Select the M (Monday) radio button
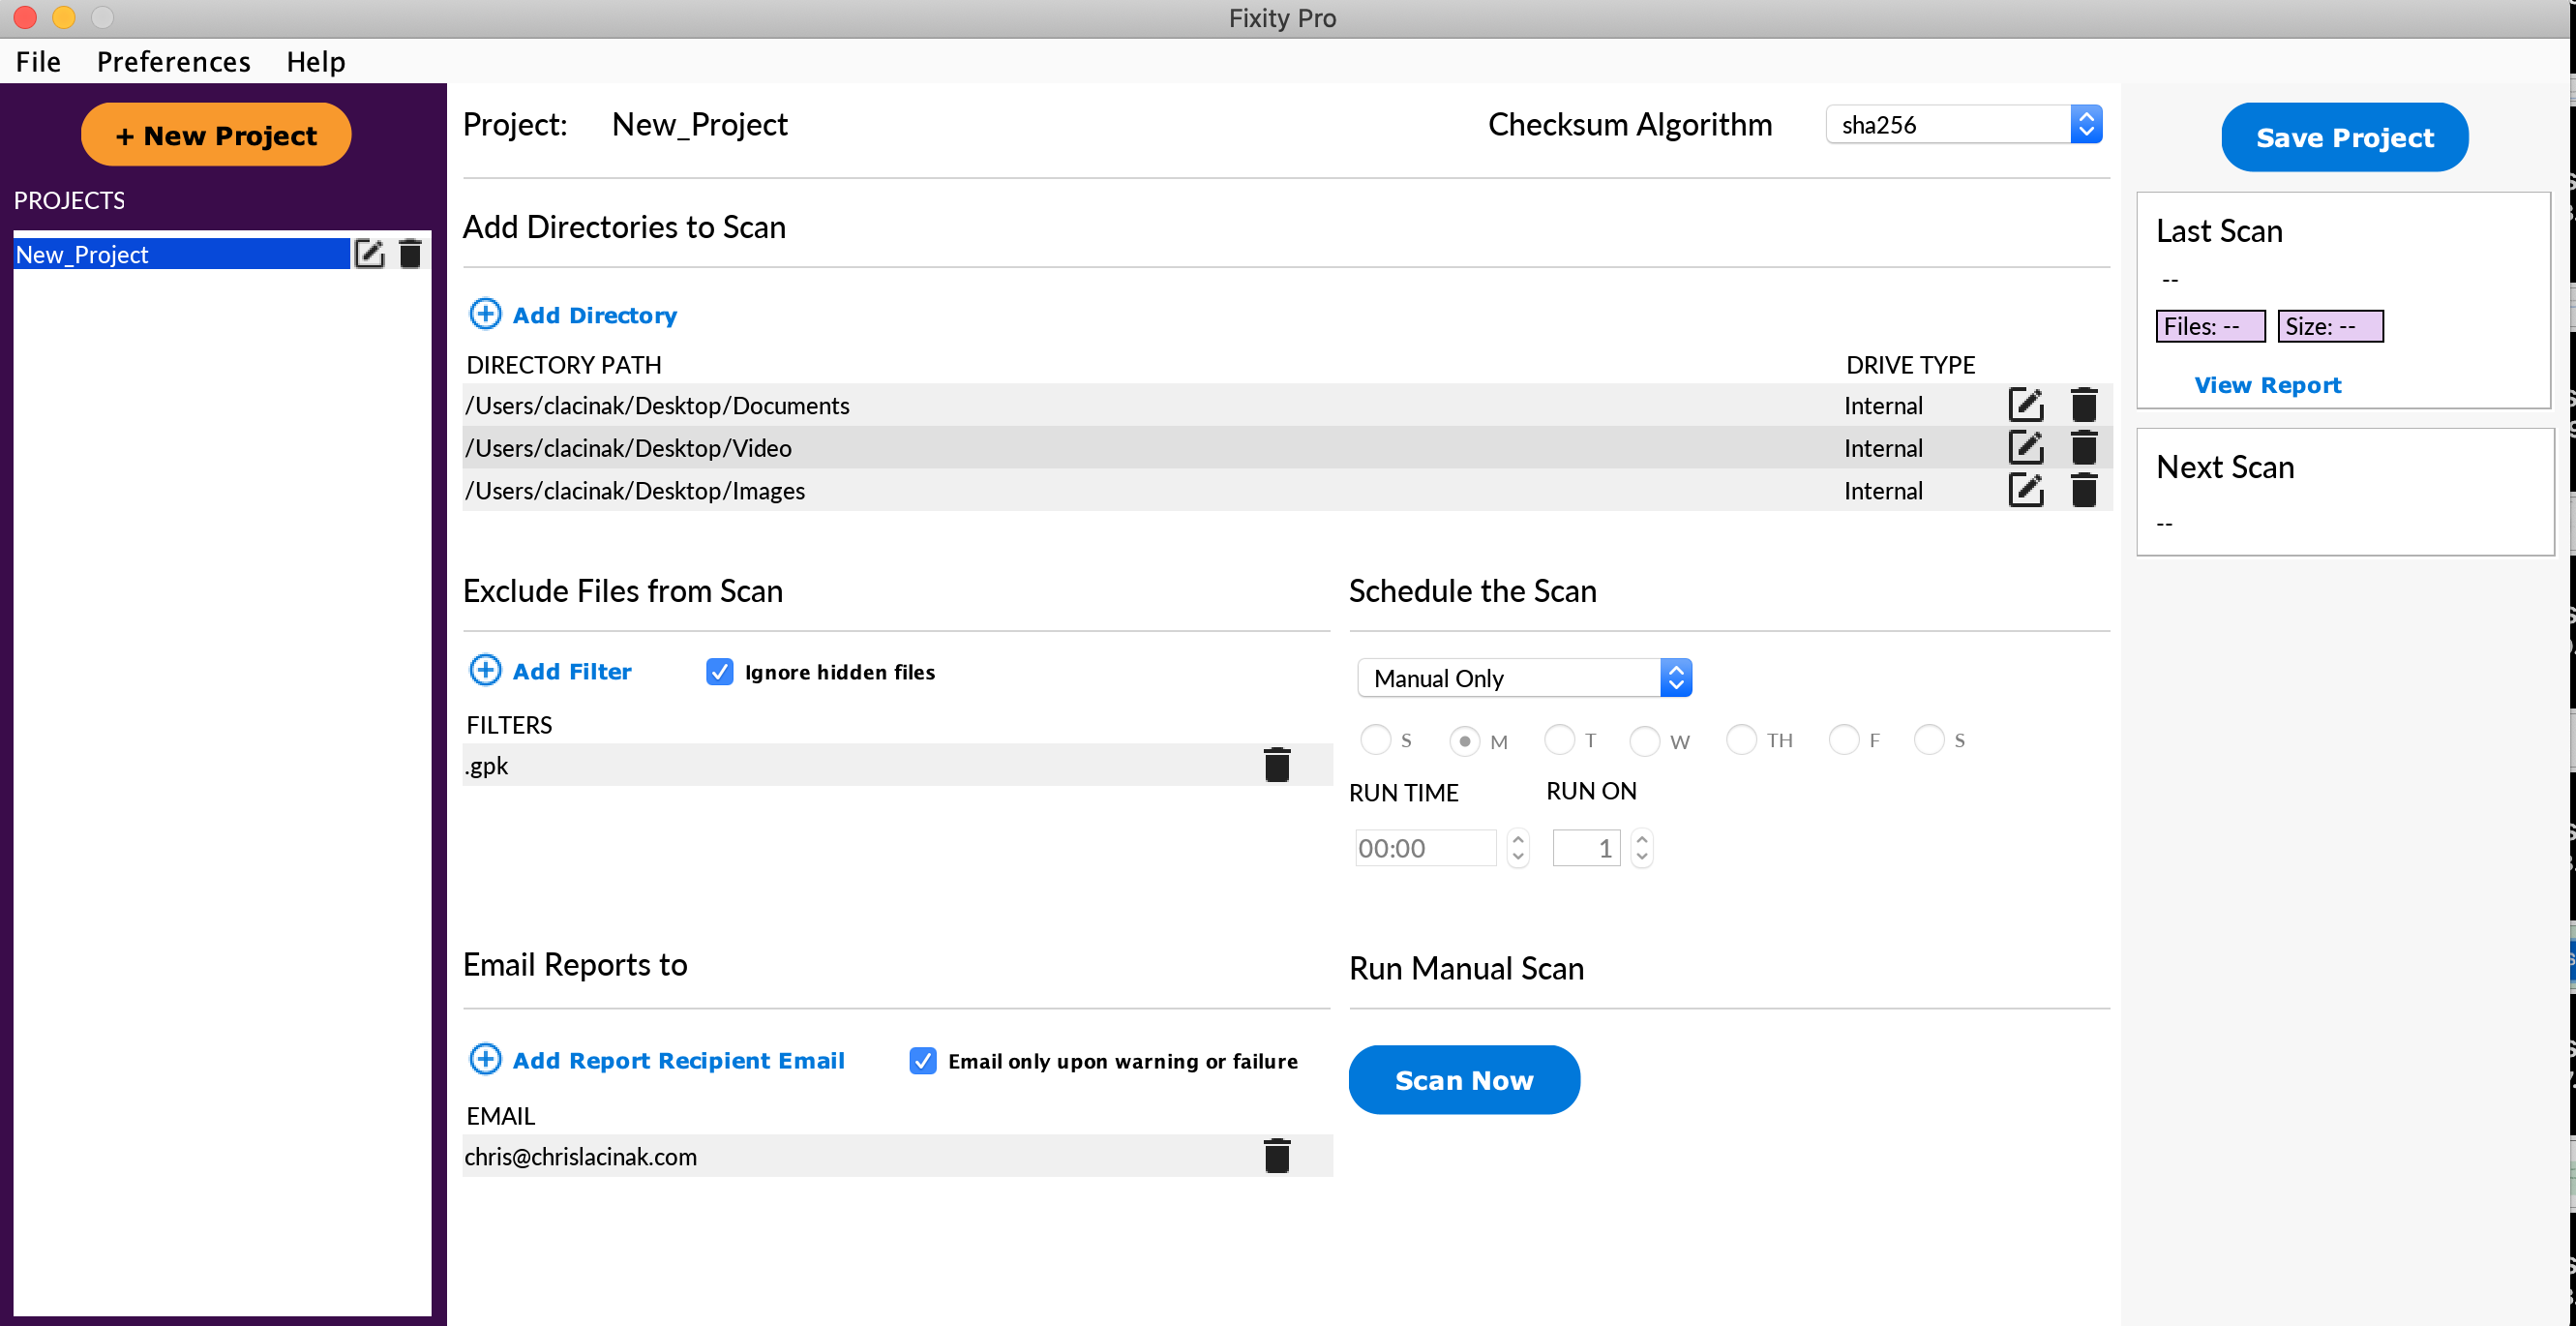The height and width of the screenshot is (1326, 2576). point(1464,741)
